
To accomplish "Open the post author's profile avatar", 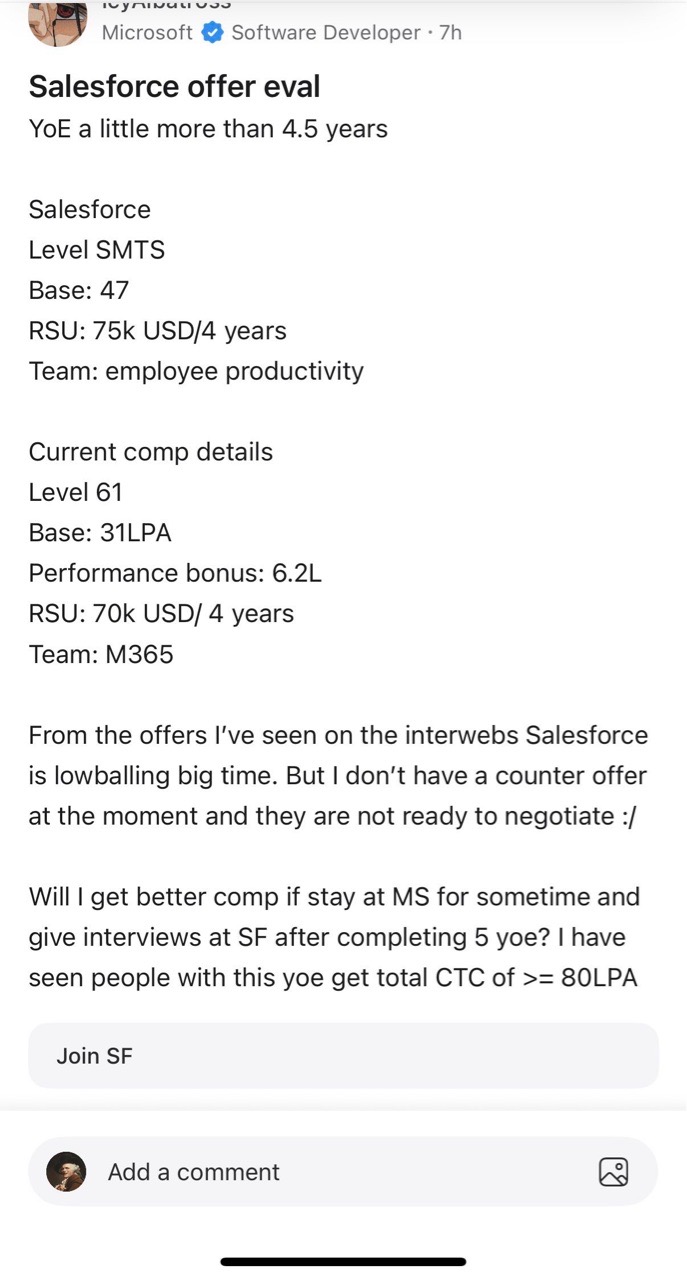I will [57, 23].
